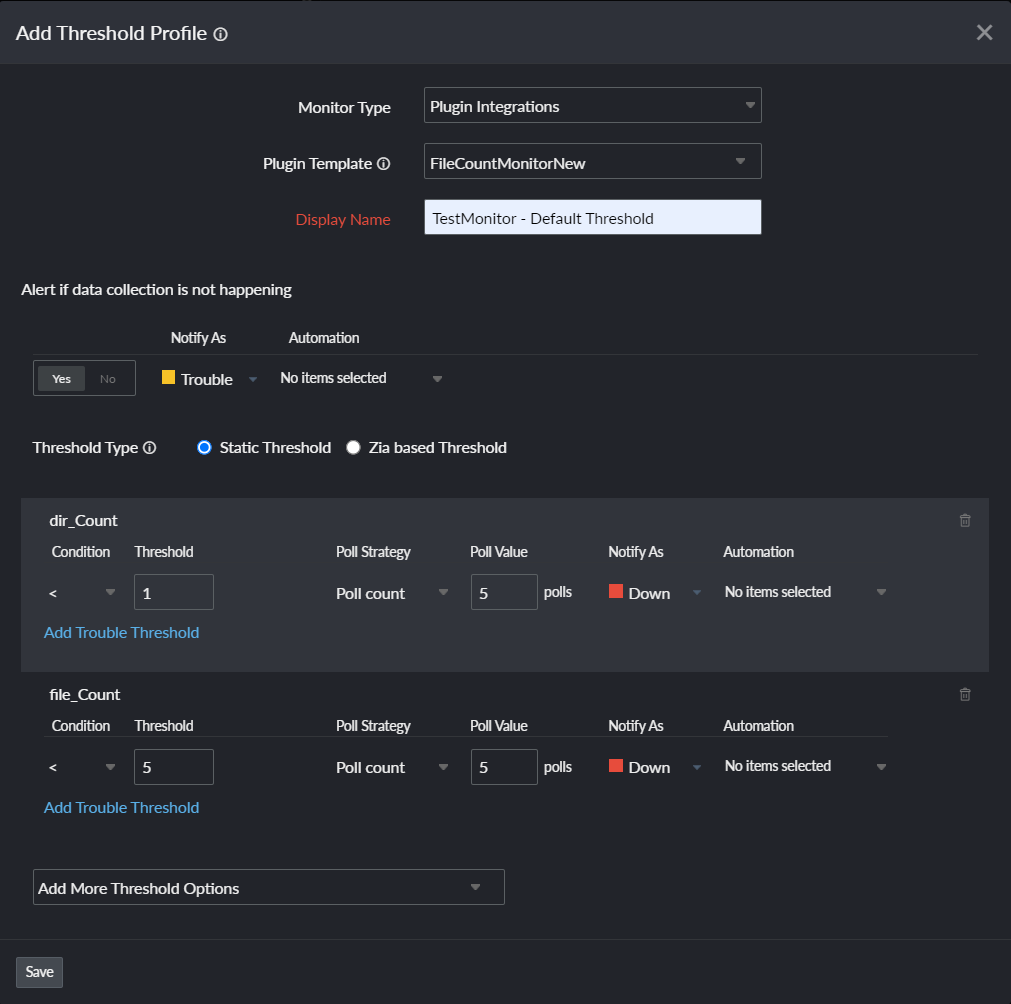Open Add More Threshold Options dropdown

(x=268, y=887)
